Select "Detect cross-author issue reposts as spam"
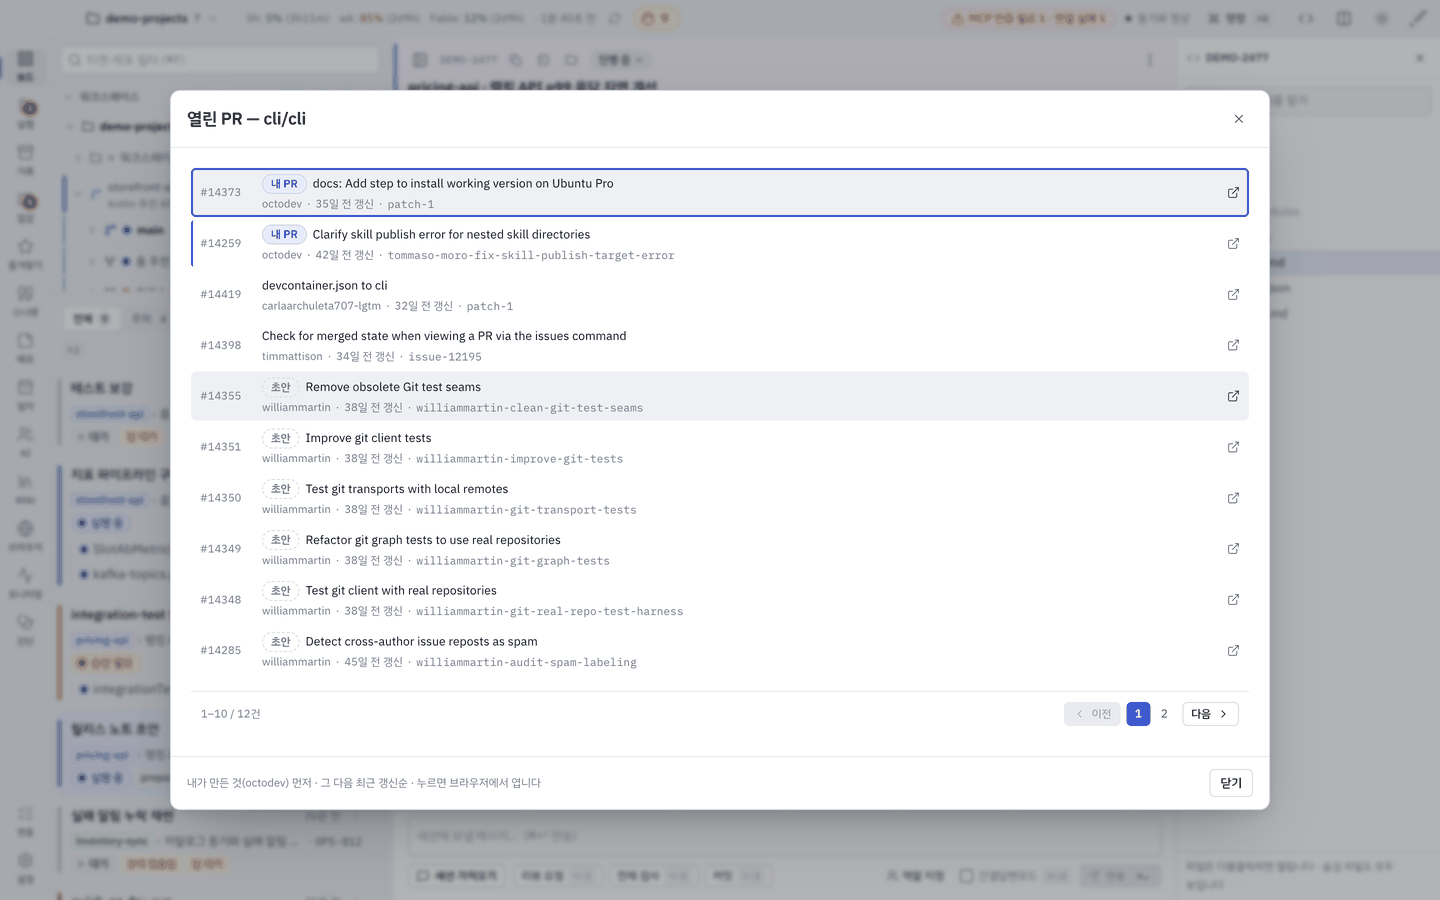This screenshot has height=900, width=1440. tap(421, 642)
